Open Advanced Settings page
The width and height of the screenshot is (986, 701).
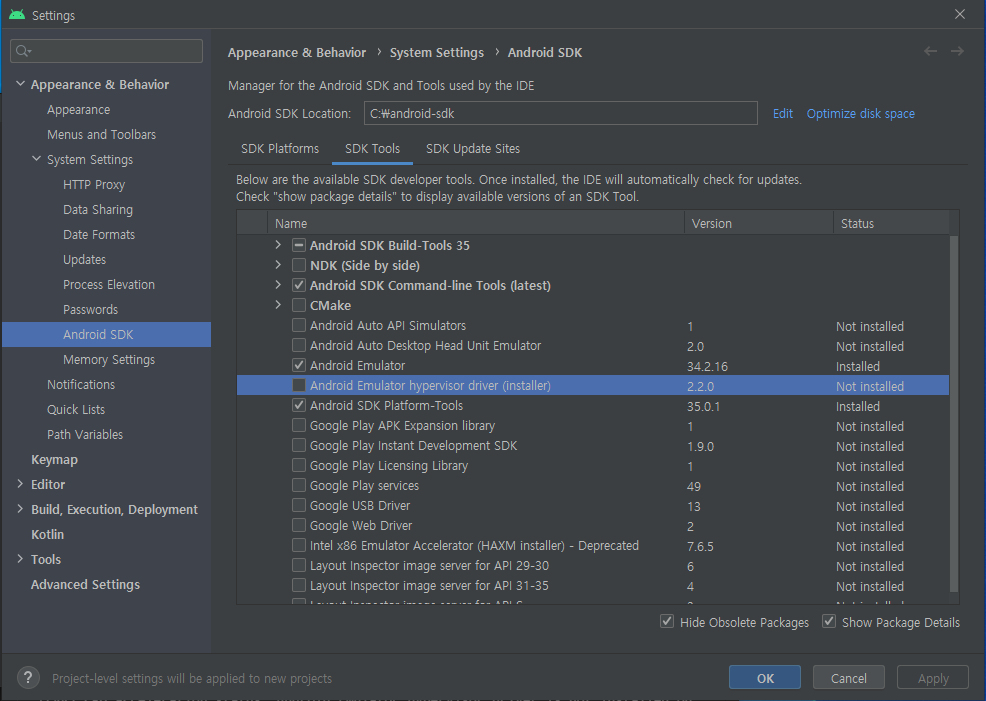pos(86,585)
